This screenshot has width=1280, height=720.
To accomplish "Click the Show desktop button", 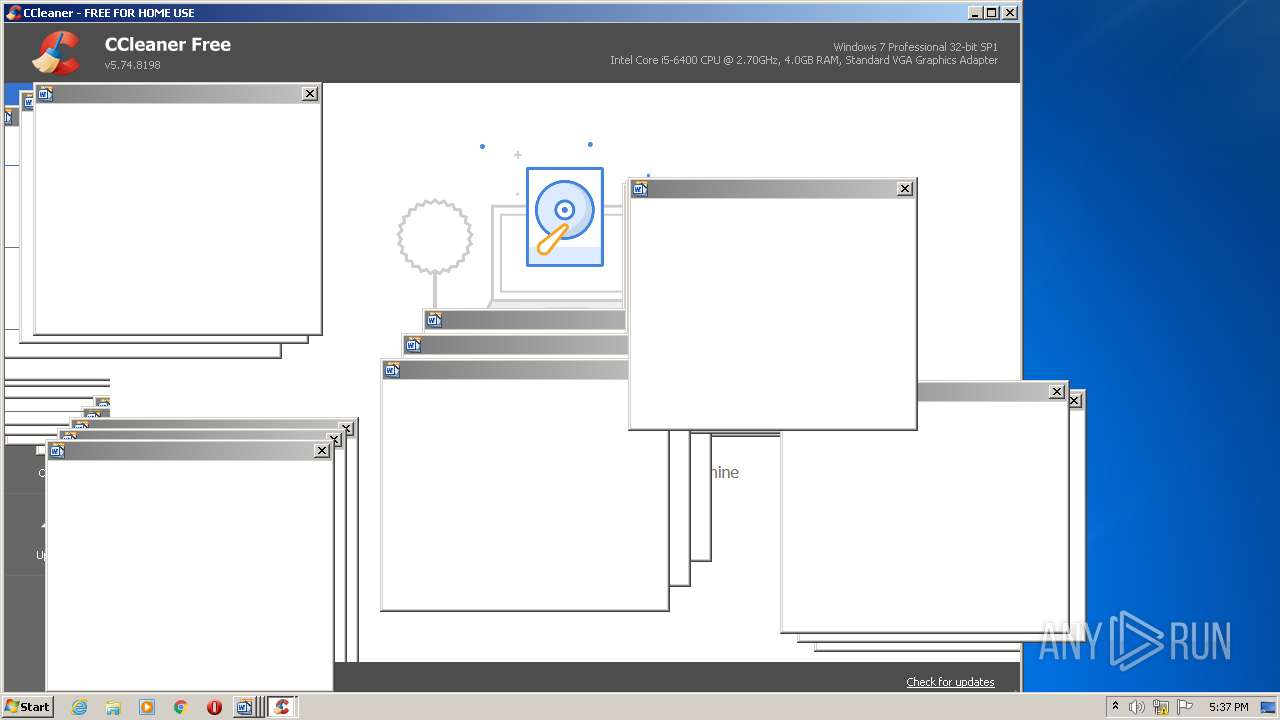I will (1268, 707).
